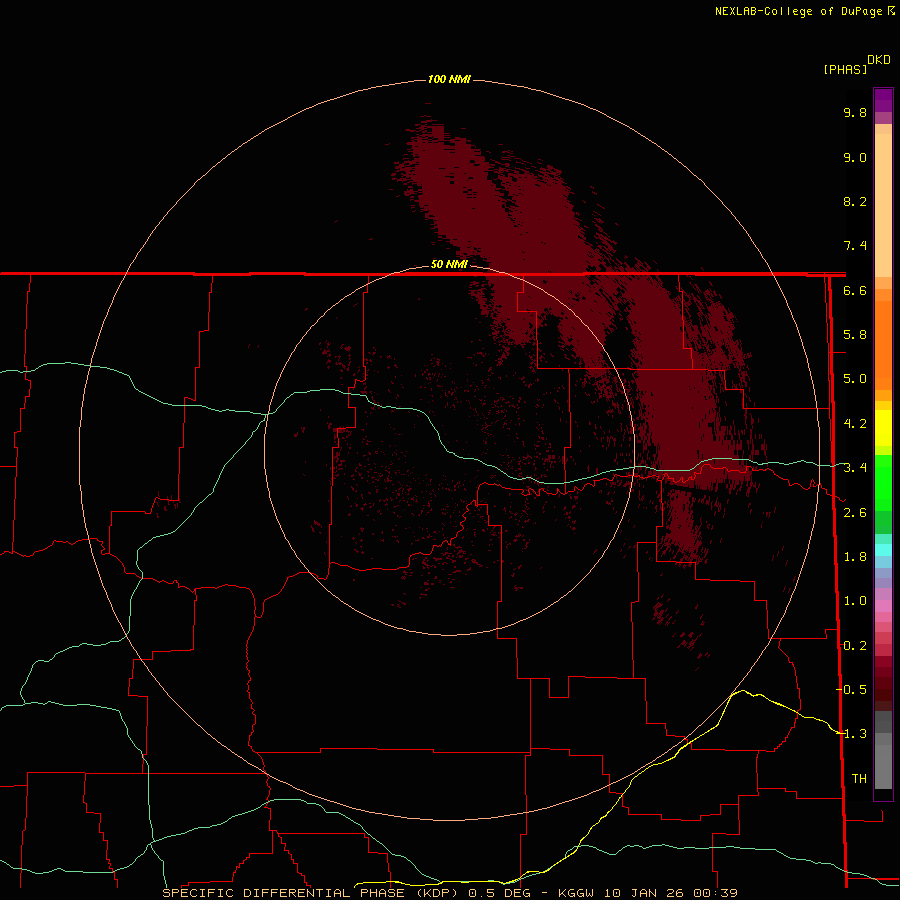Click the -1.3 value on the color scale

(x=852, y=734)
